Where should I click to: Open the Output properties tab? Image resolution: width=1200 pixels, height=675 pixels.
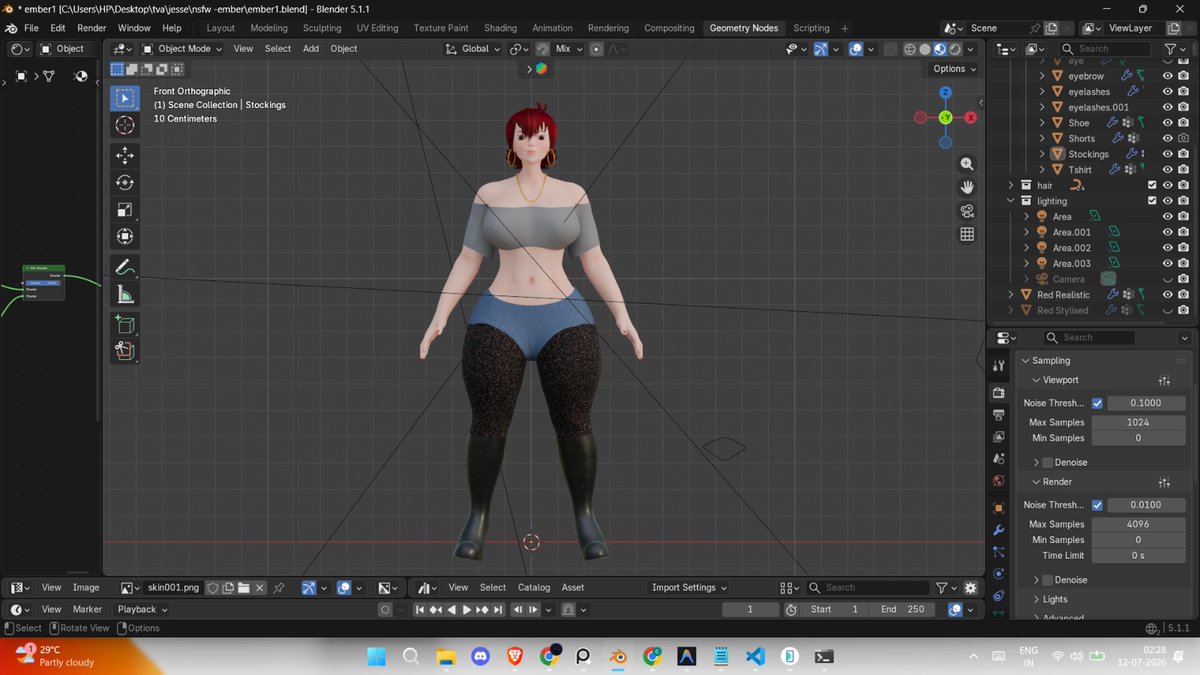click(x=998, y=414)
